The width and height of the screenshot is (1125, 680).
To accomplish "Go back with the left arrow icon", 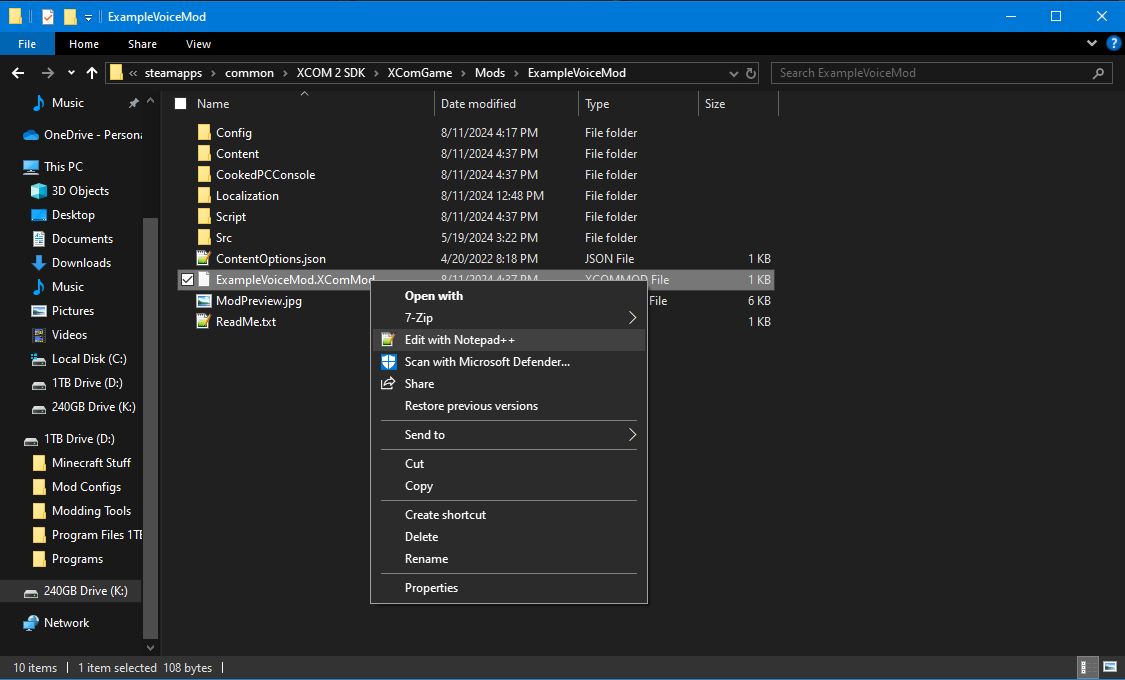I will click(x=18, y=72).
